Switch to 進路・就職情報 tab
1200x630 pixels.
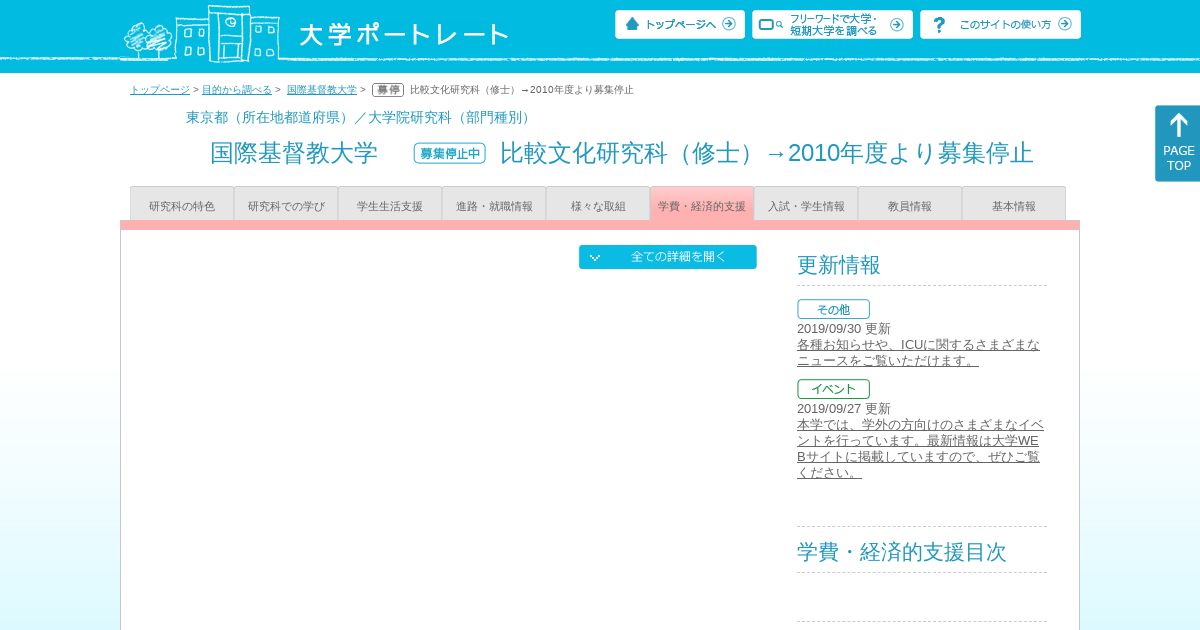[494, 204]
